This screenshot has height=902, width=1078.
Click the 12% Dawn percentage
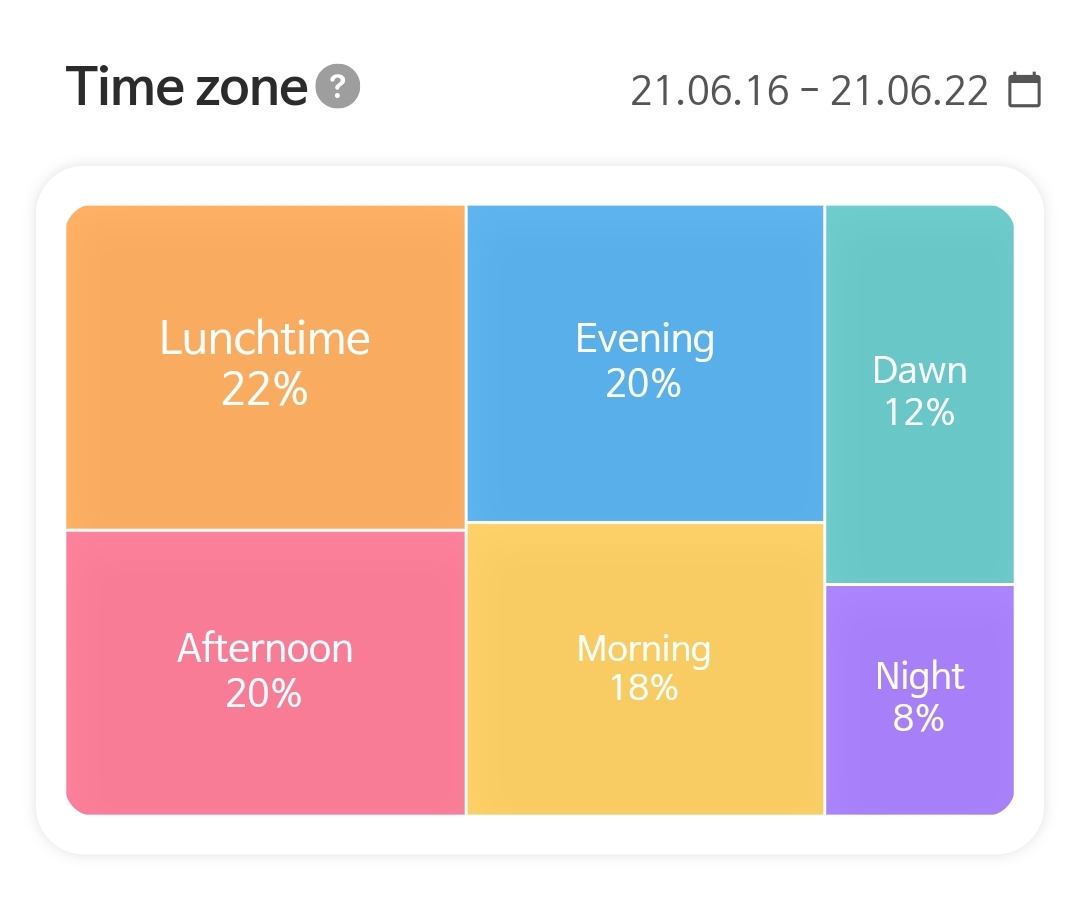[x=919, y=412]
